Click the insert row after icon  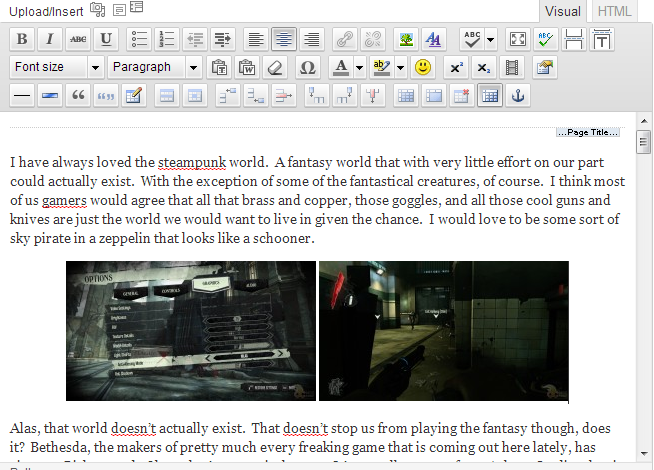pyautogui.click(x=256, y=96)
